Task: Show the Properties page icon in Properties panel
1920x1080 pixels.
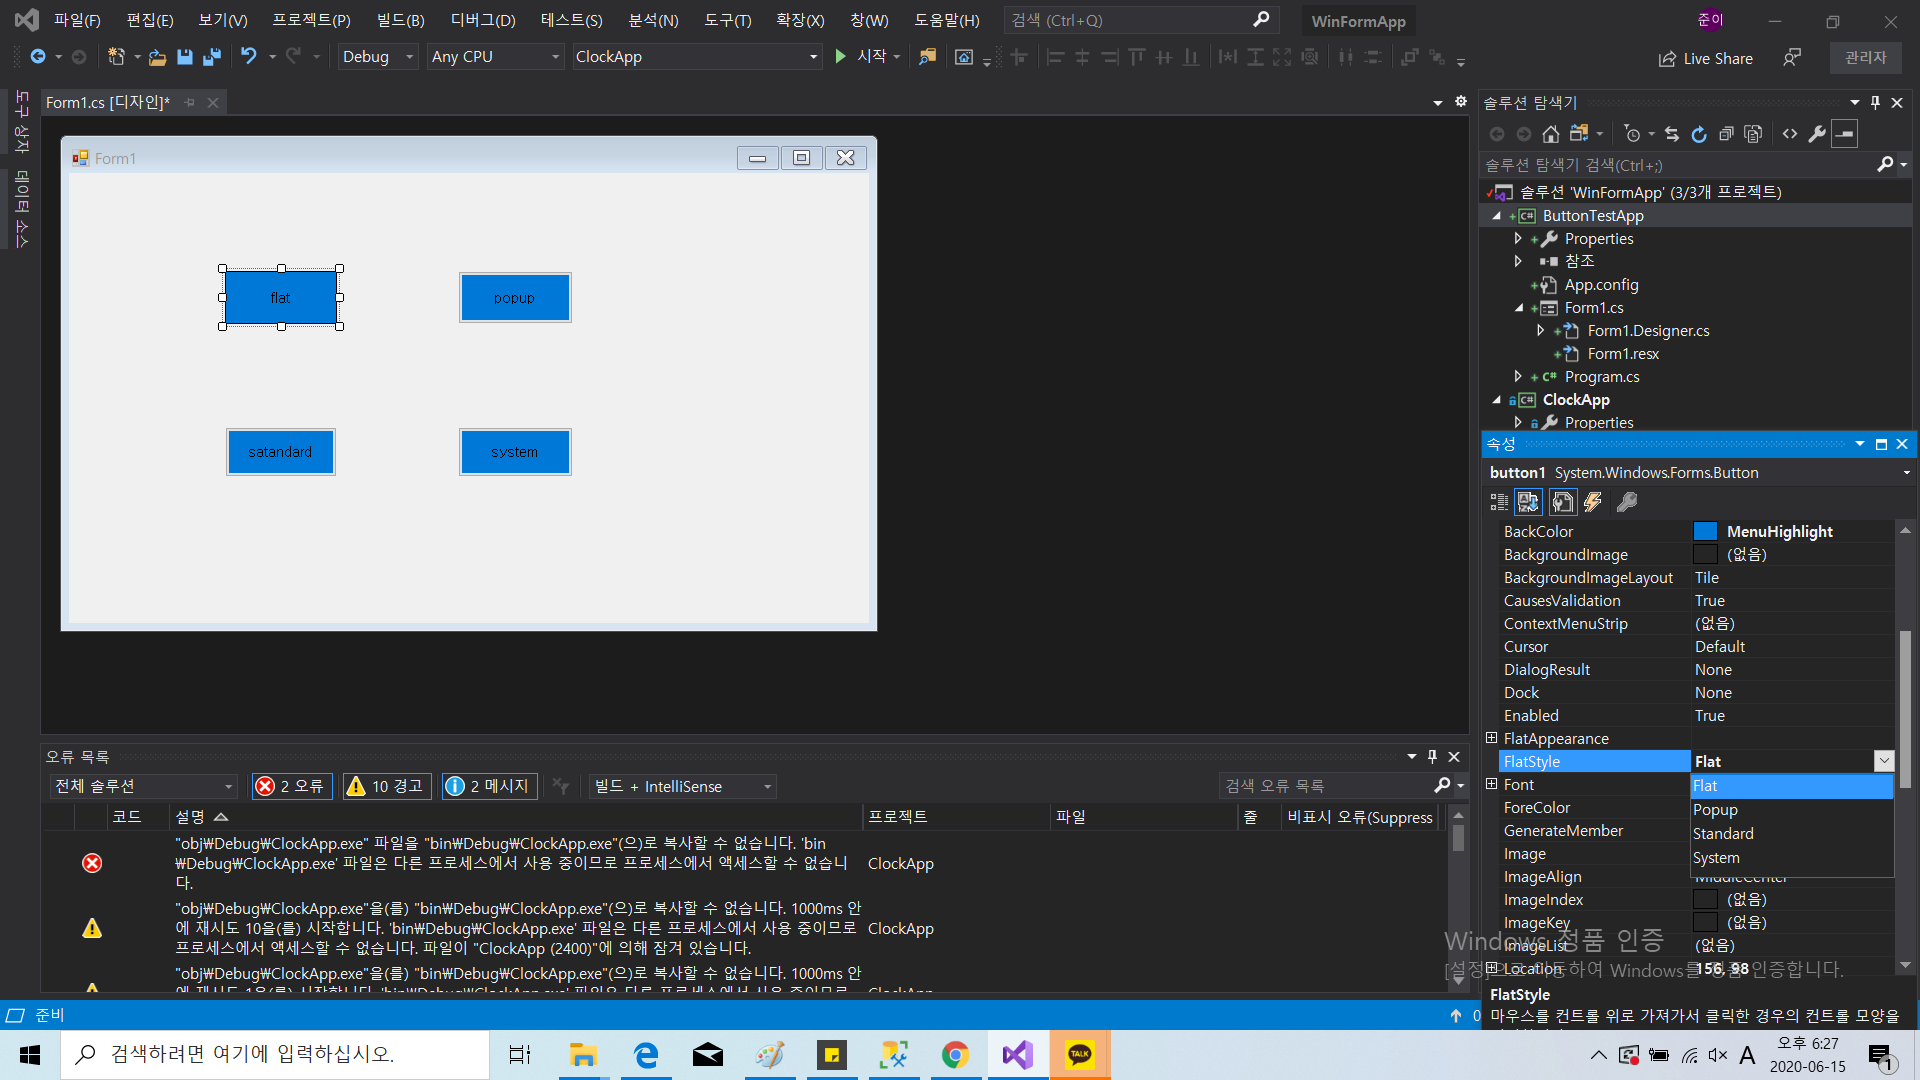Action: tap(1563, 502)
